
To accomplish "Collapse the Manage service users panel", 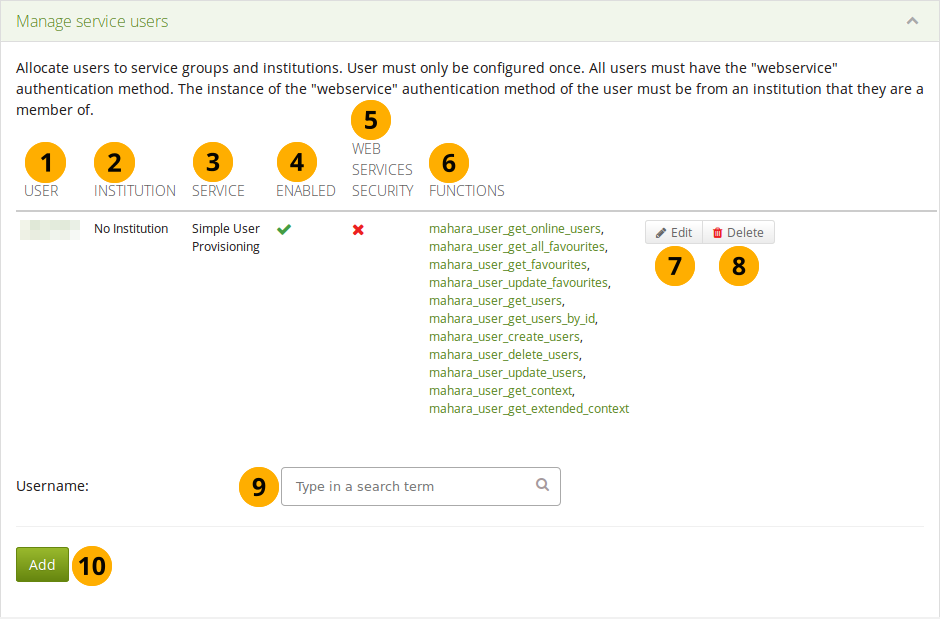I will coord(912,21).
